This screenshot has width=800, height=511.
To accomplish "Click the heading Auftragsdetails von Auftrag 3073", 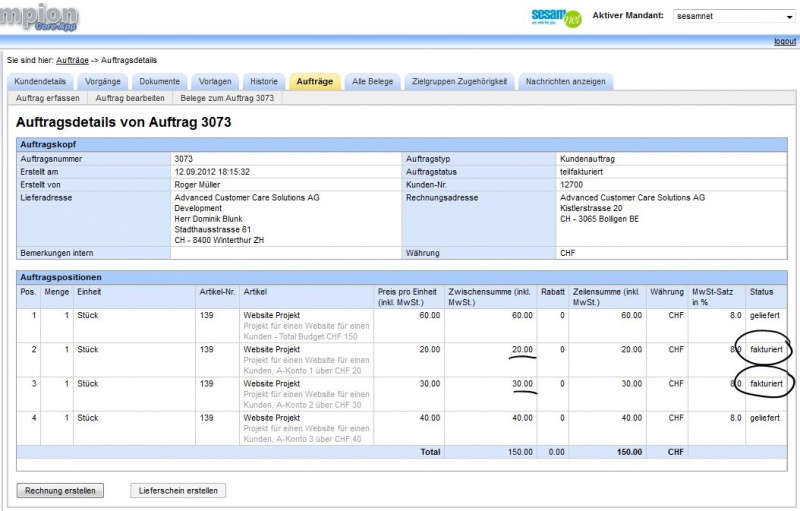I will (123, 122).
